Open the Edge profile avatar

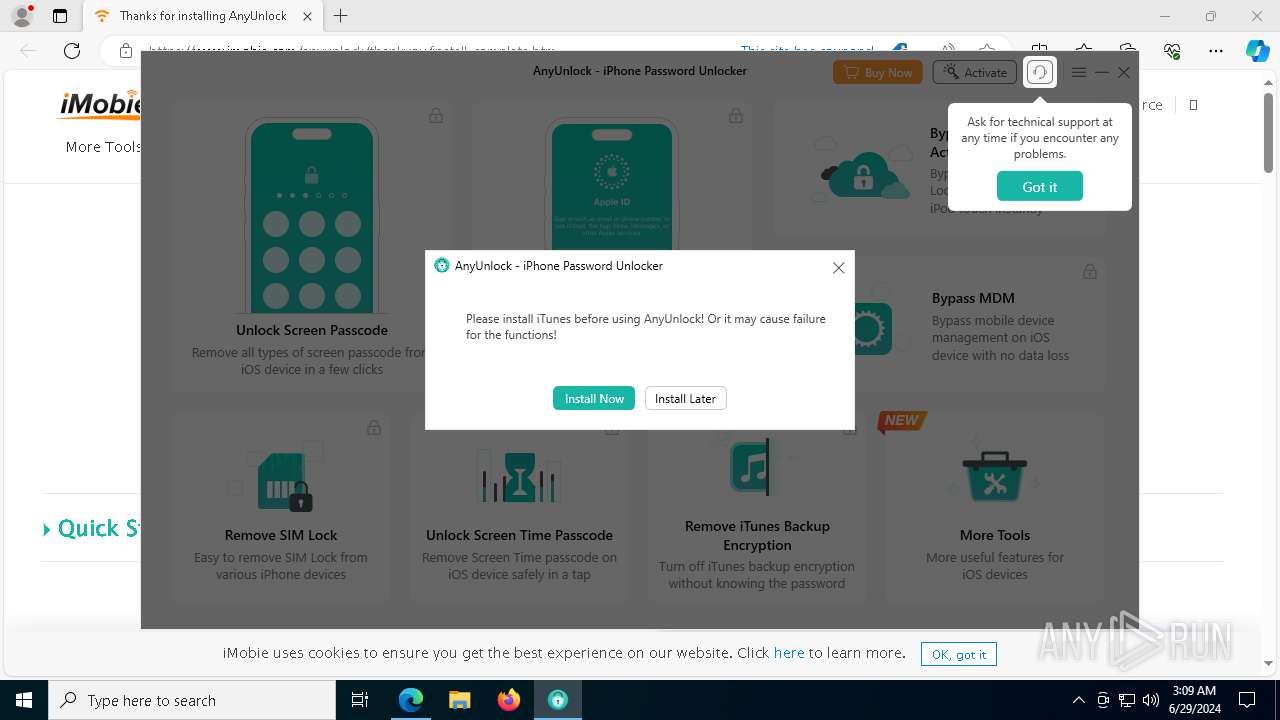click(x=22, y=16)
